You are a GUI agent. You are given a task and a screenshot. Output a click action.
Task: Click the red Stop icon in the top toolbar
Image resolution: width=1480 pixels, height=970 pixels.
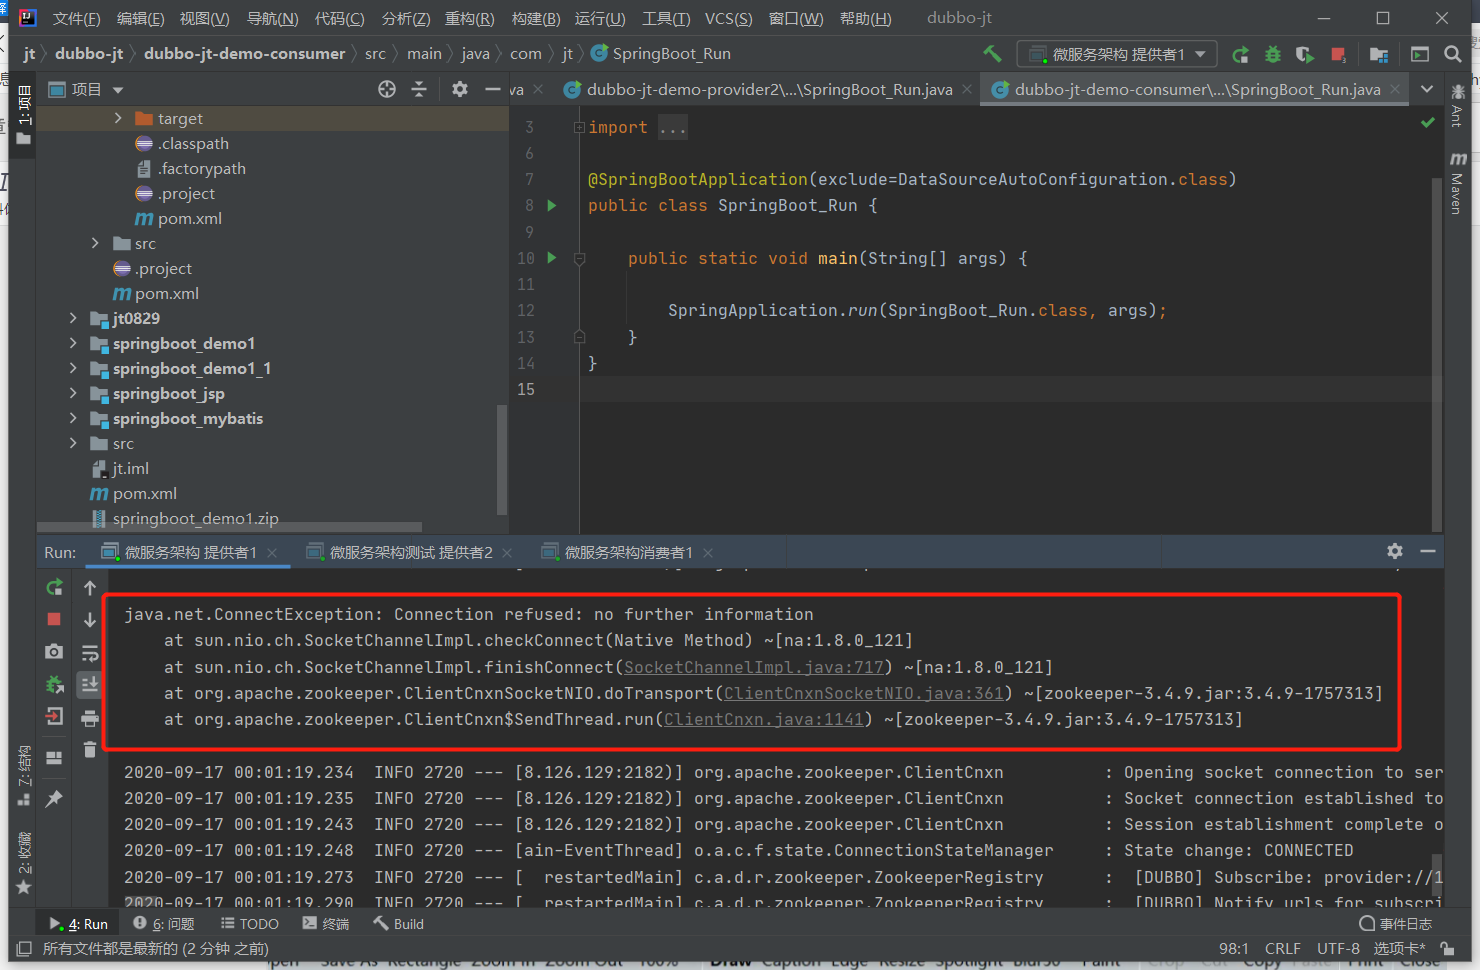coord(1338,55)
